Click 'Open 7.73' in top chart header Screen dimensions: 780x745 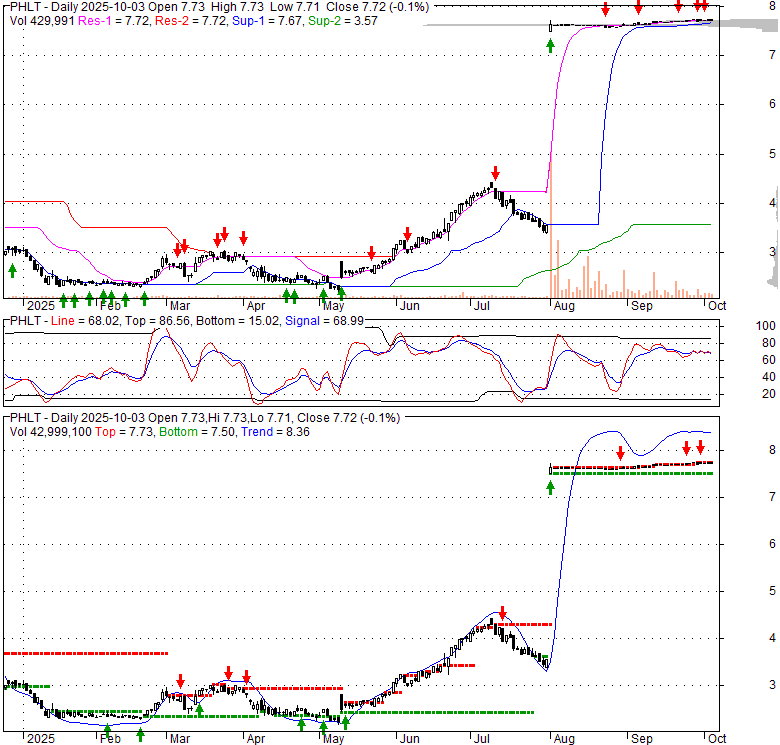pos(176,7)
